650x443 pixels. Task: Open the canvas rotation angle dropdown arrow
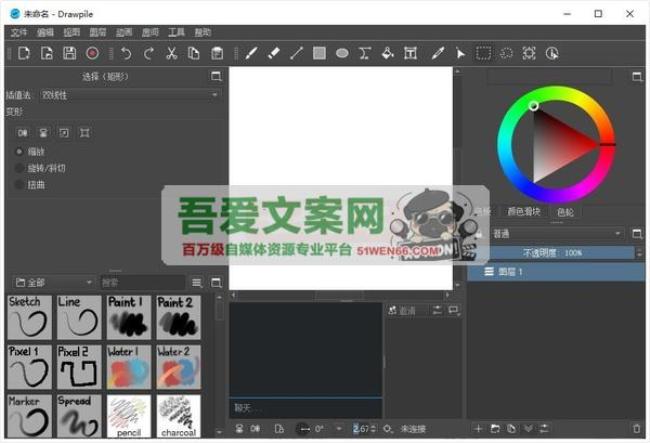click(x=339, y=428)
